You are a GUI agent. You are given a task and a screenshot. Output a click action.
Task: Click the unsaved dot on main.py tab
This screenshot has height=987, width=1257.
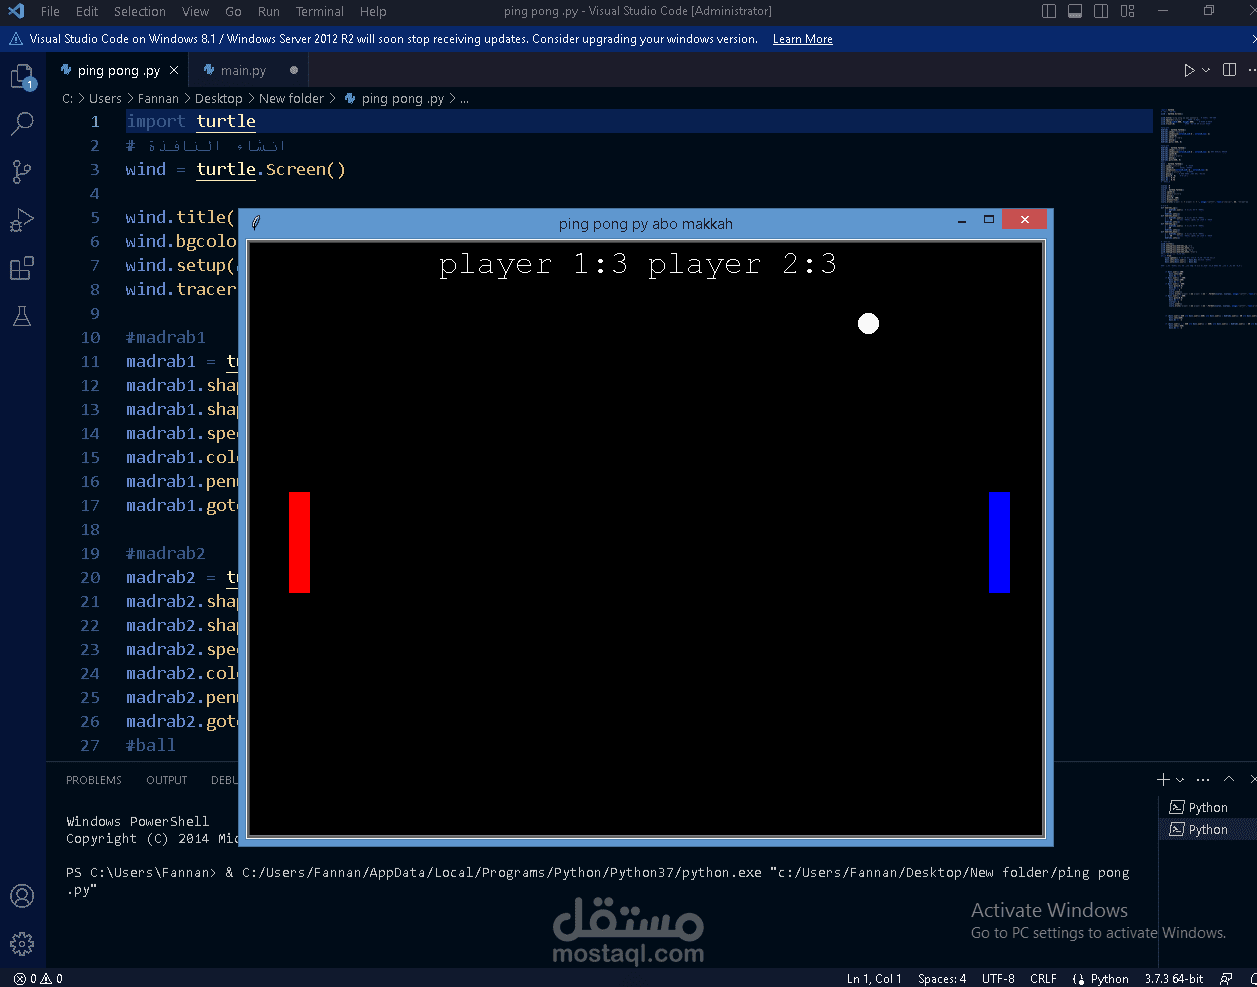coord(293,70)
